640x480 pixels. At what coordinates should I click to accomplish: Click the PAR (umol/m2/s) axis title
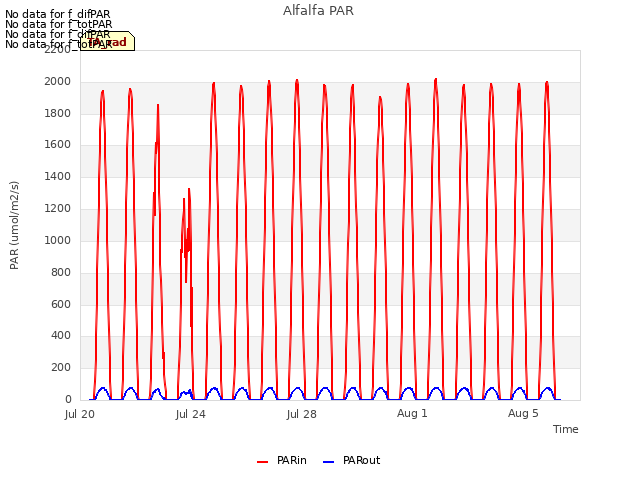[x=14, y=225]
